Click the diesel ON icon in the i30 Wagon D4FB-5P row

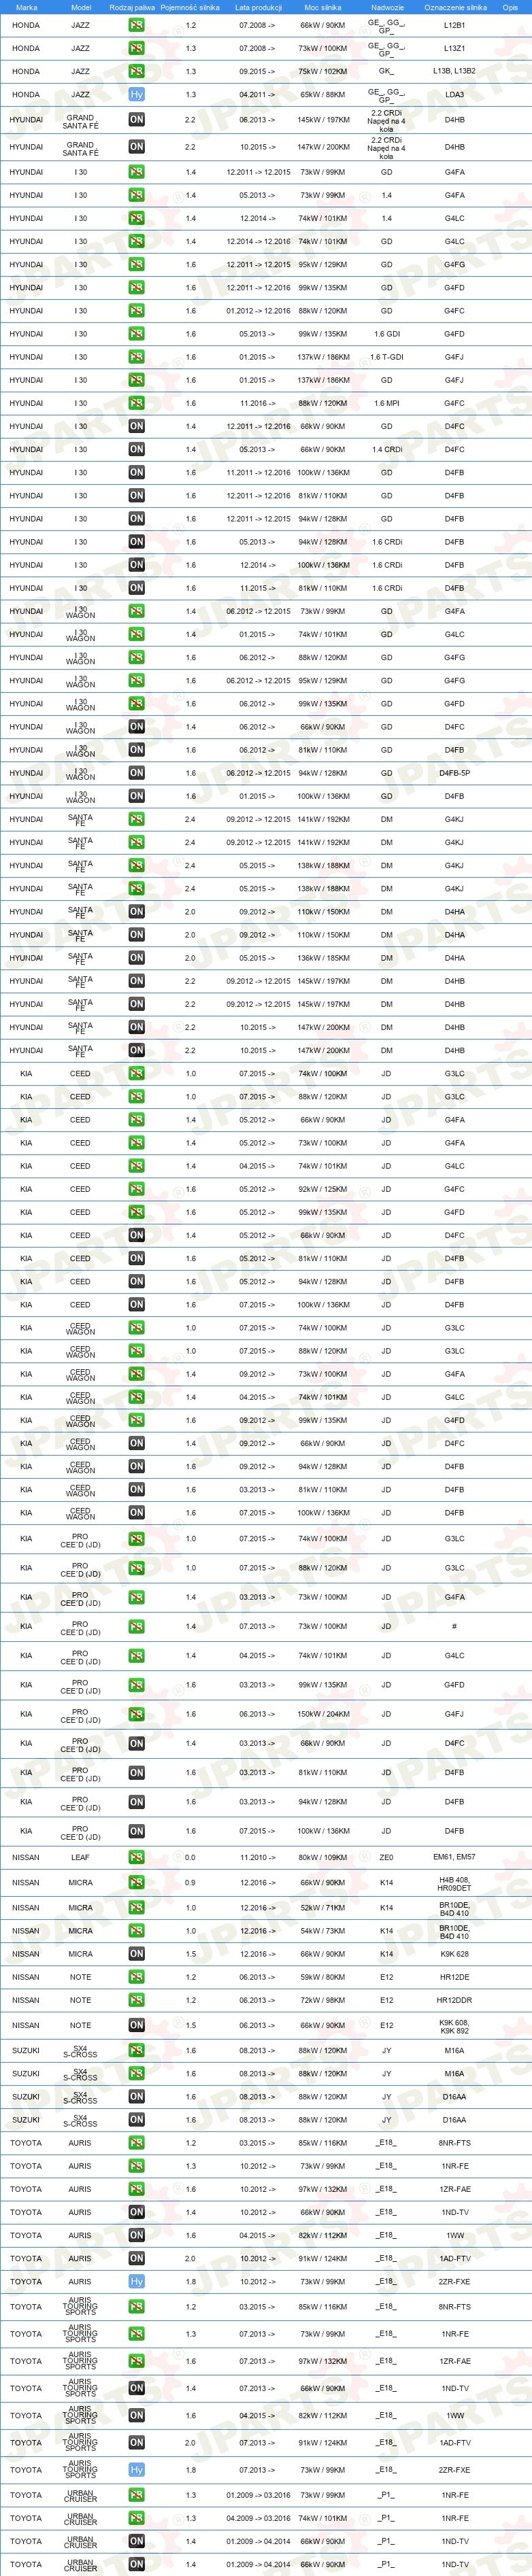coord(136,773)
